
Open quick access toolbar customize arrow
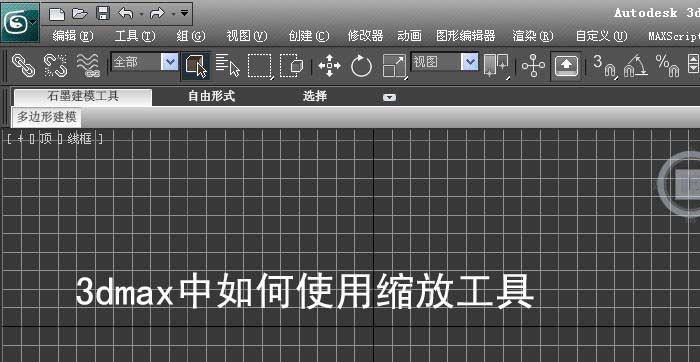(x=185, y=14)
